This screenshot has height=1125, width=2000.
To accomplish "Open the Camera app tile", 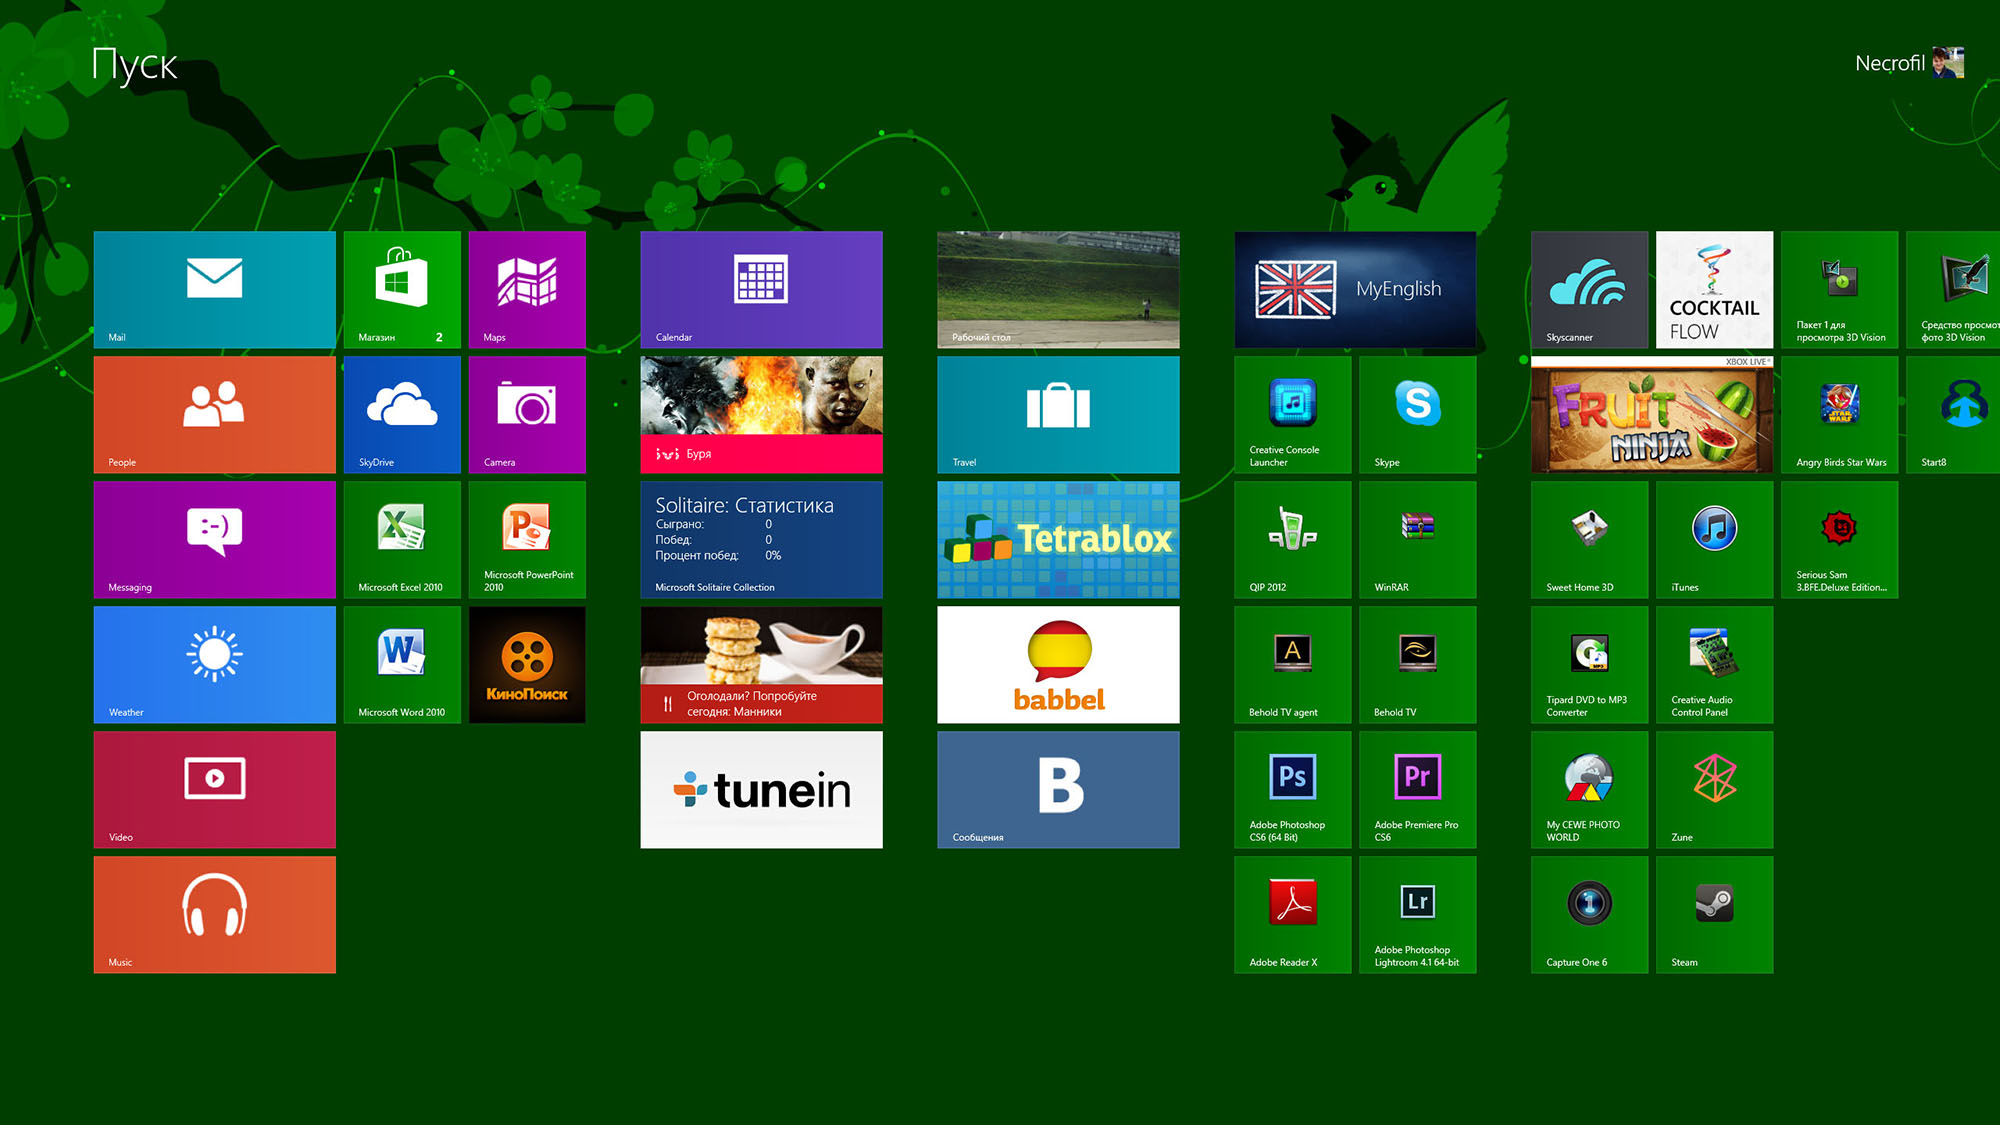I will click(527, 414).
